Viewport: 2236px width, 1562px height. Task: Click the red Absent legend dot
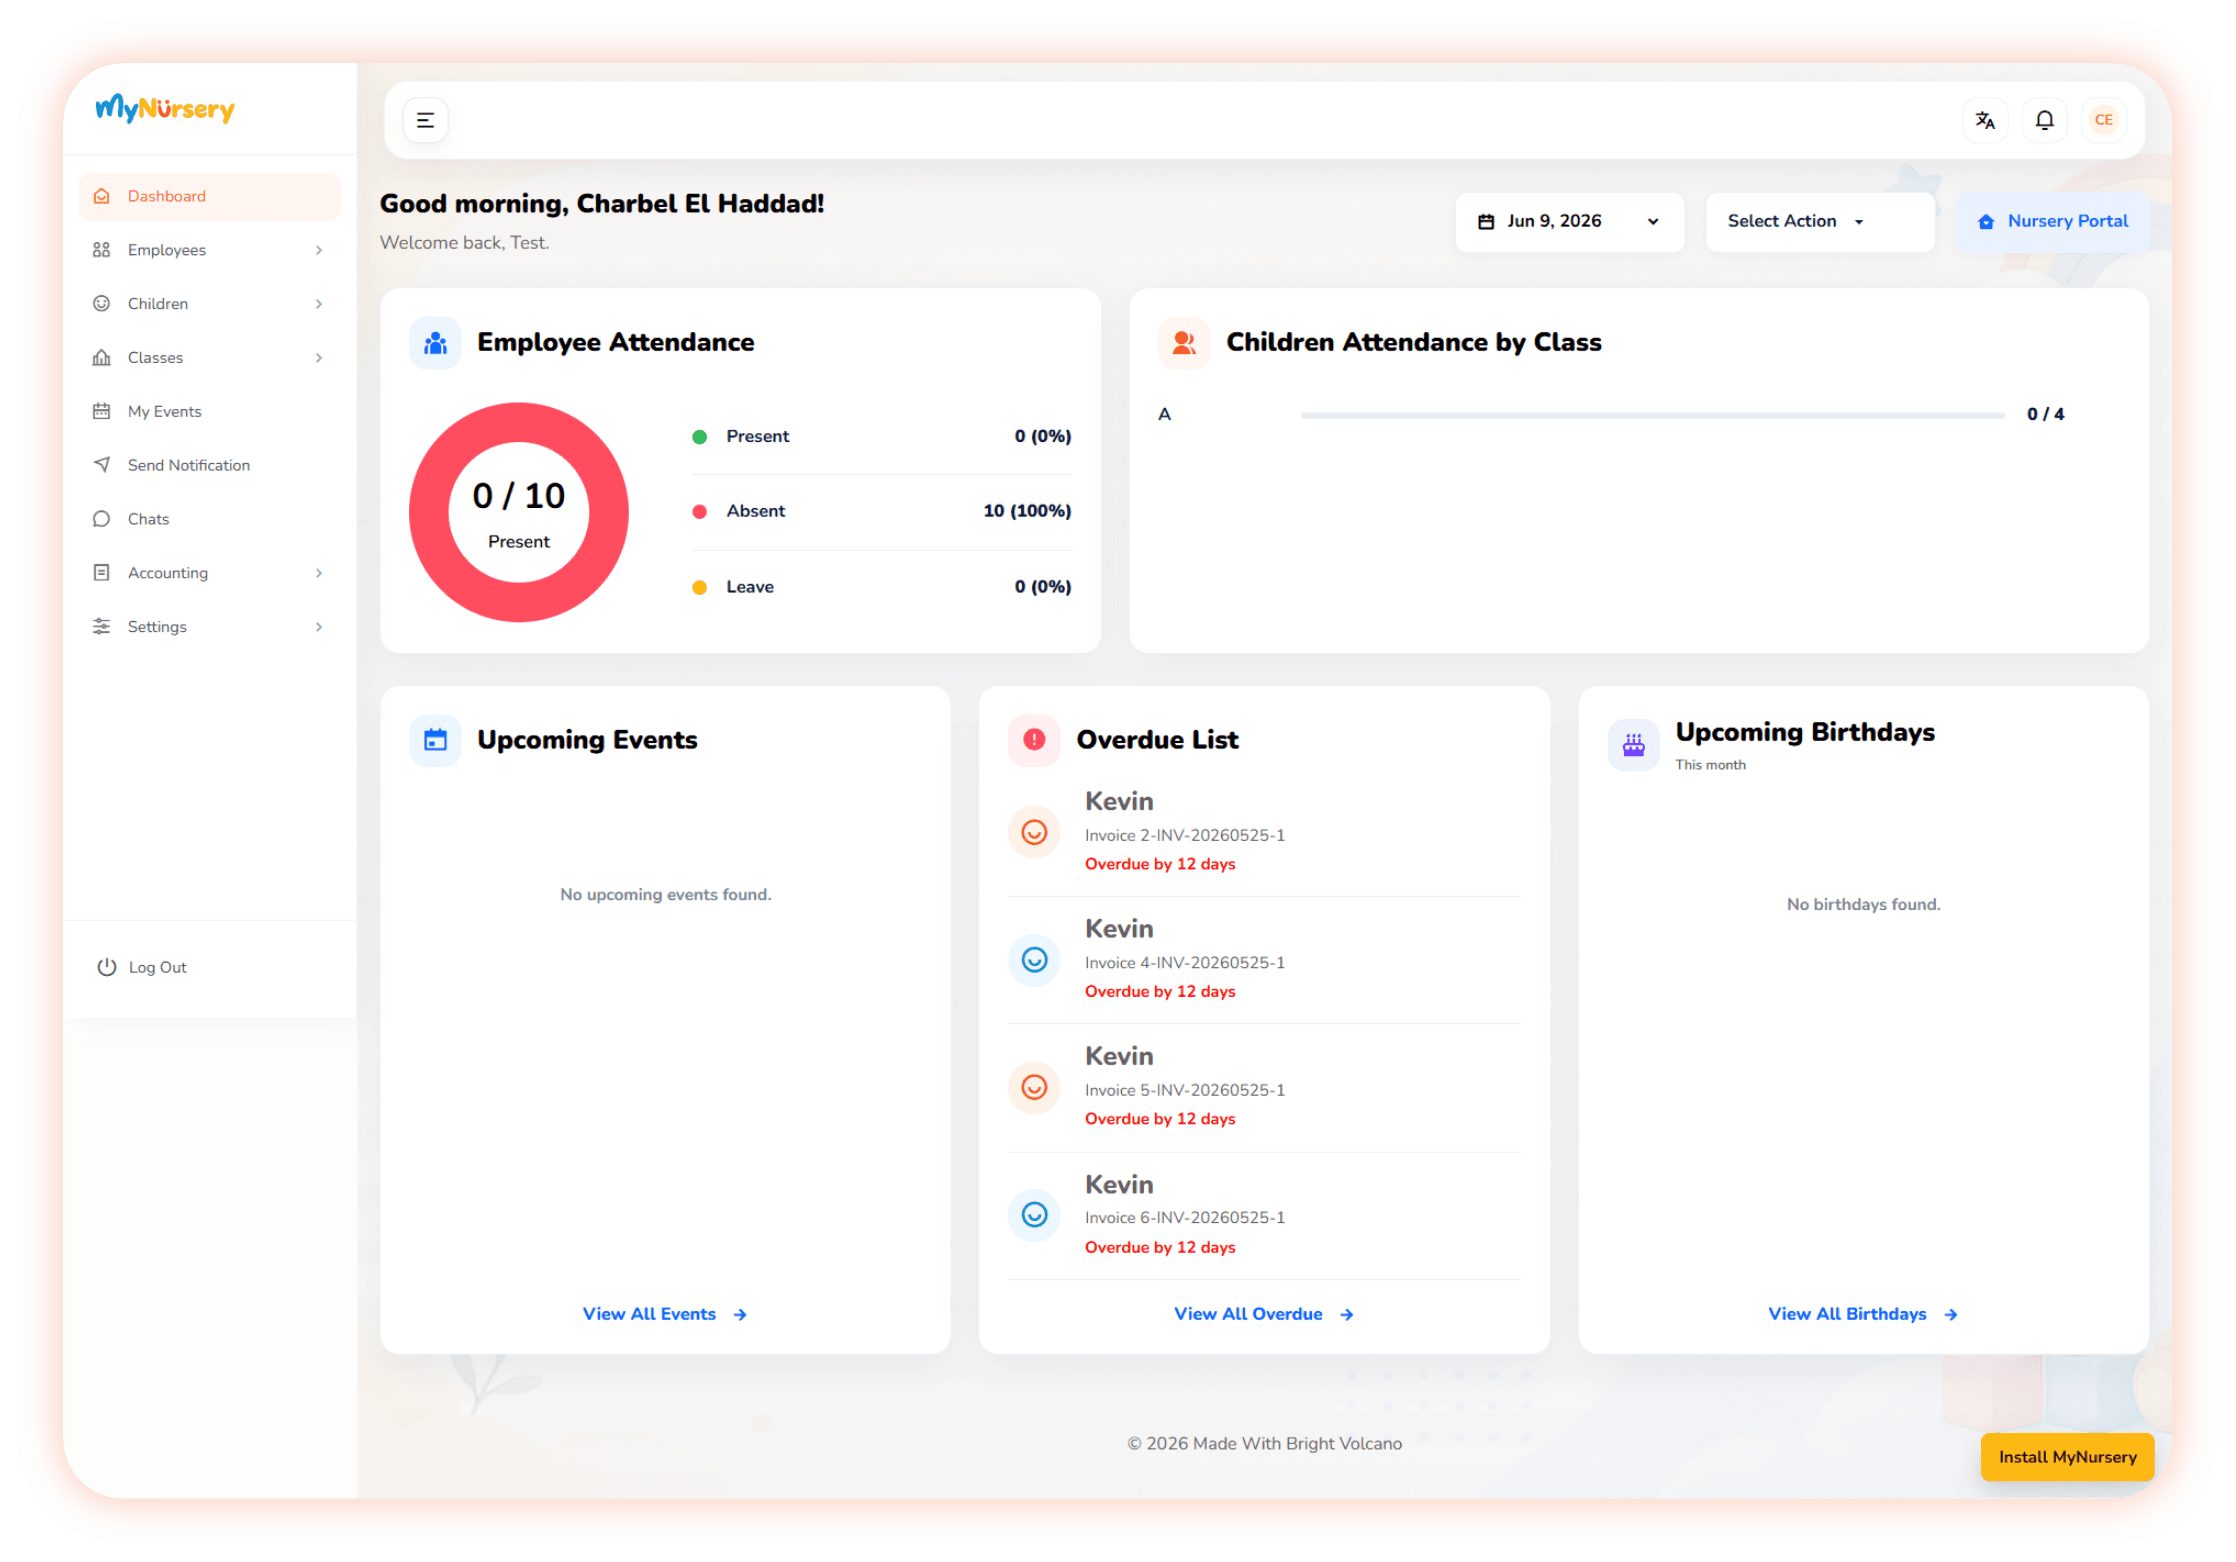pyautogui.click(x=700, y=512)
